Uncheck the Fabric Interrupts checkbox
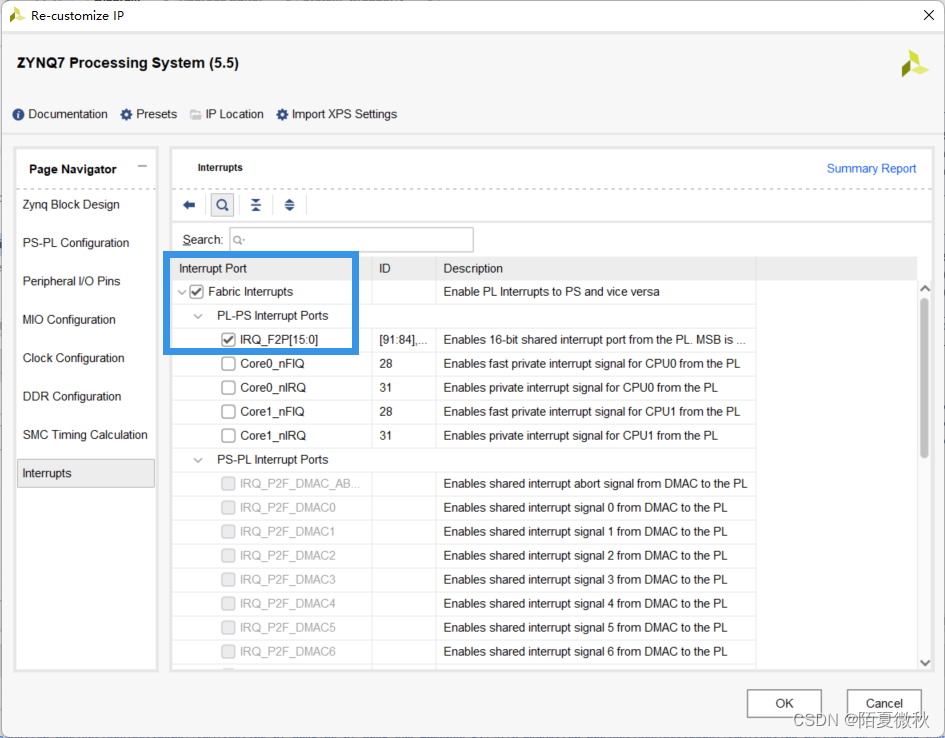This screenshot has width=945, height=738. coord(196,292)
